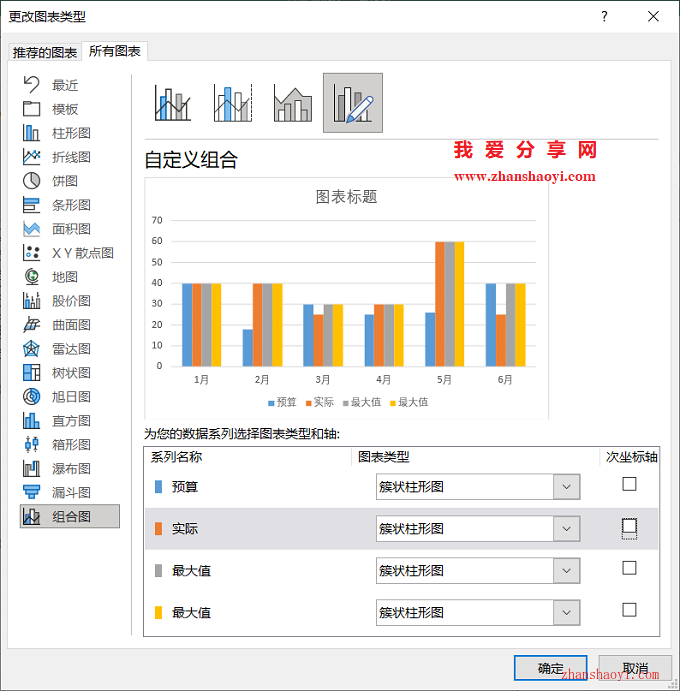Screen dimensions: 680x691
Task: Select the 实际 series name label
Action: 185,528
